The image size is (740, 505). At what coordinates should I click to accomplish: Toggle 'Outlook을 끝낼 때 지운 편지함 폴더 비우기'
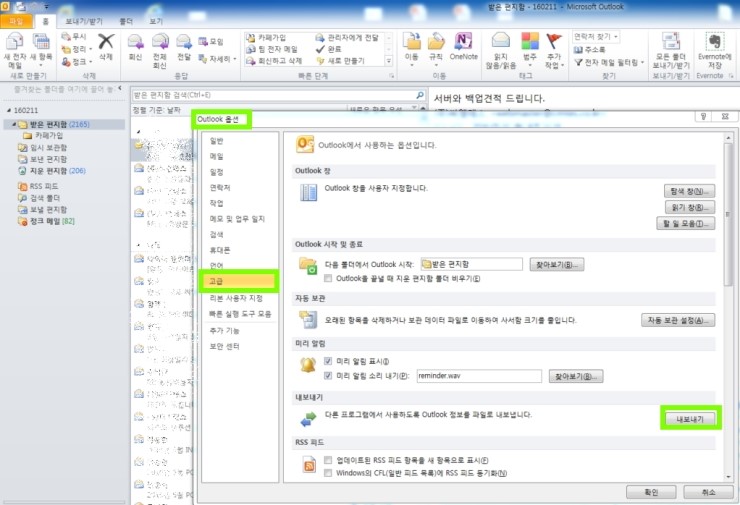coord(328,278)
